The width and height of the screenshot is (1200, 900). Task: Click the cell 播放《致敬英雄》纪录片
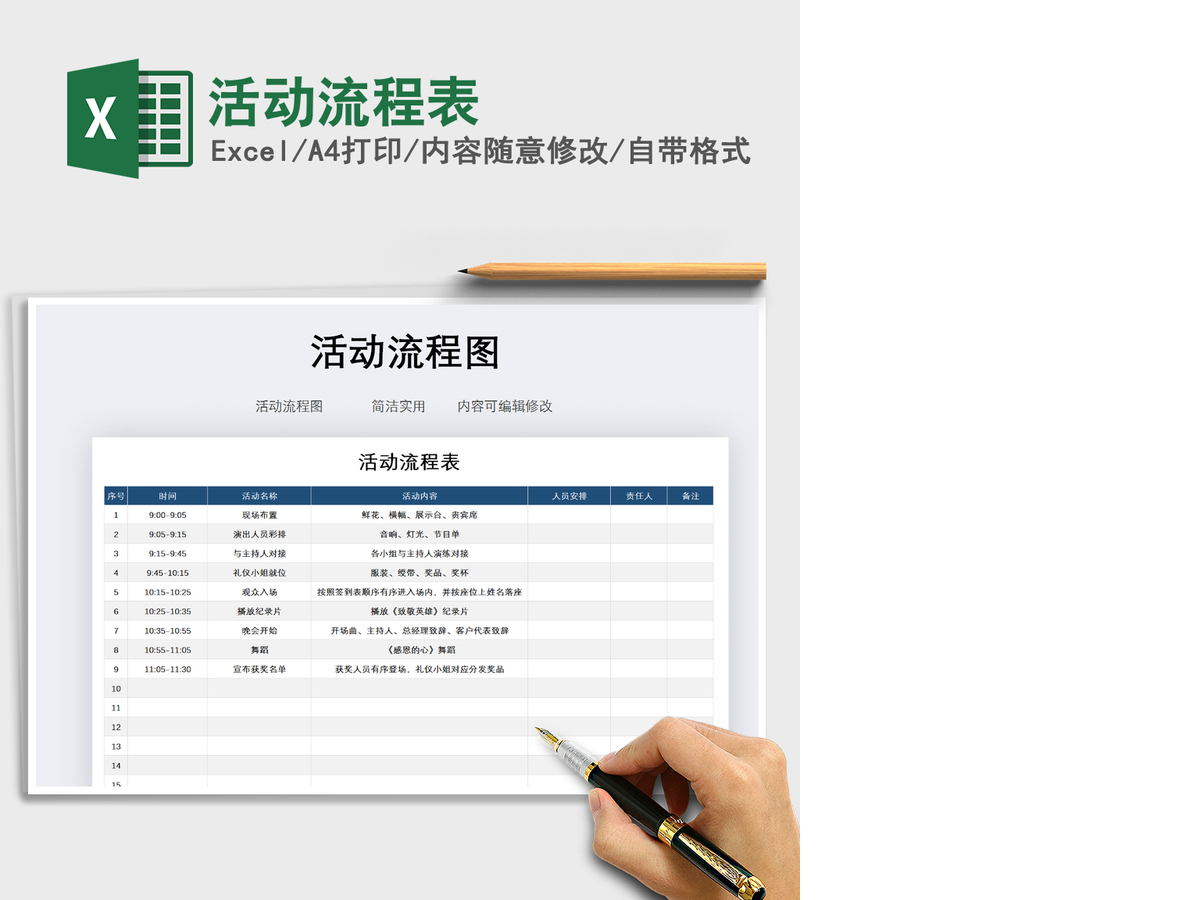tap(419, 611)
